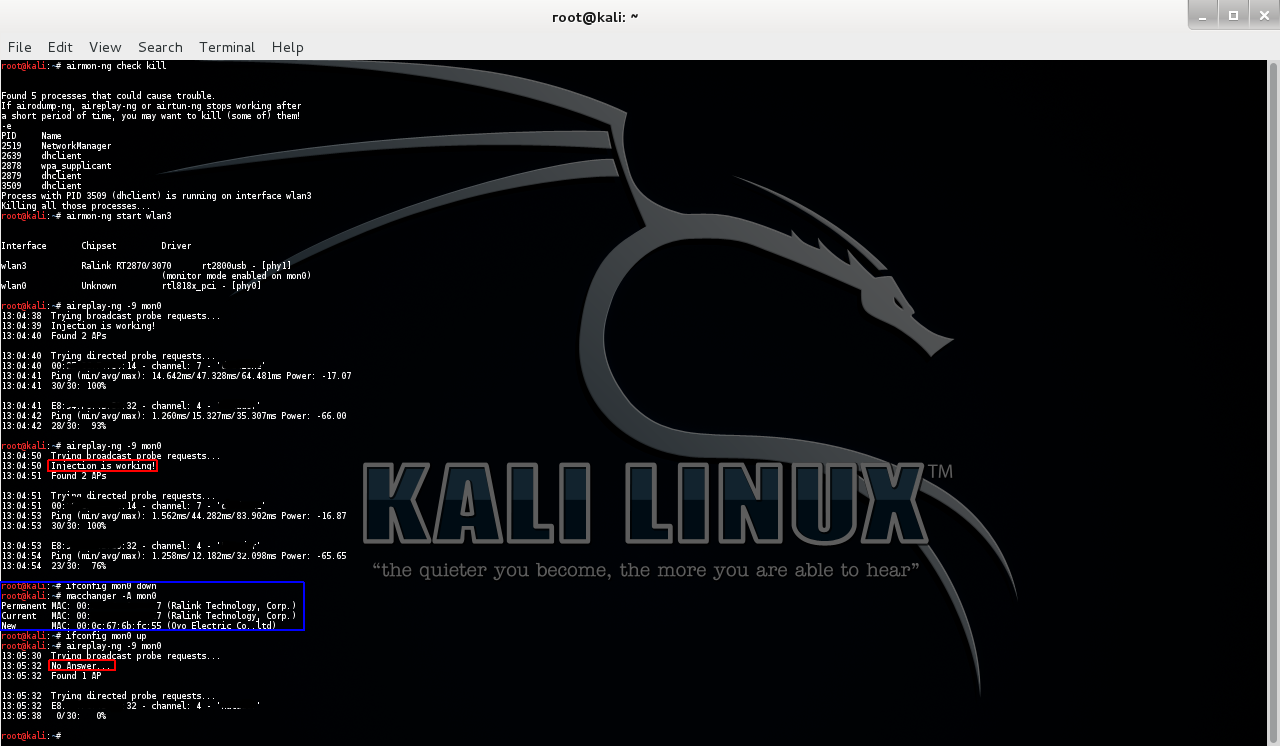Click the 13:04:50 'Trying broadcast probe requests' line

click(111, 456)
